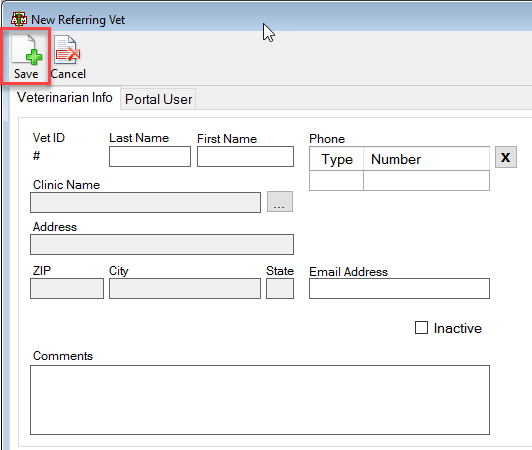
Task: Select the ZIP field
Action: pos(67,288)
